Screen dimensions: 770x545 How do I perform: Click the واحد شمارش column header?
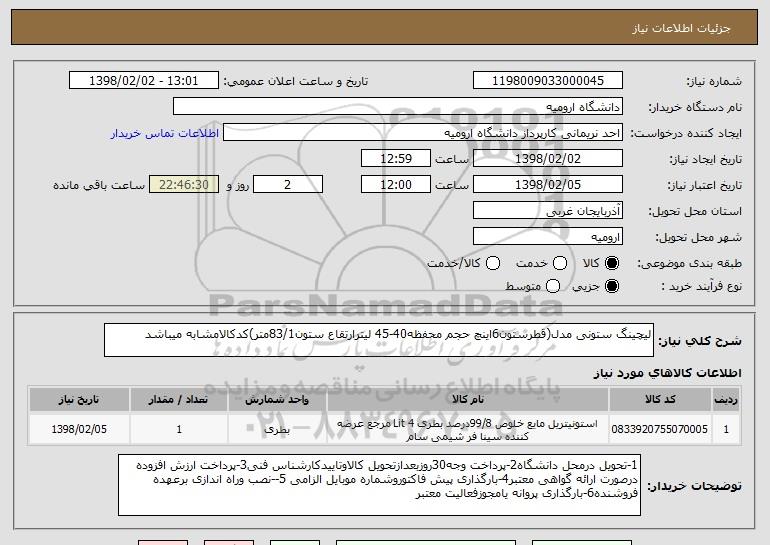277,399
